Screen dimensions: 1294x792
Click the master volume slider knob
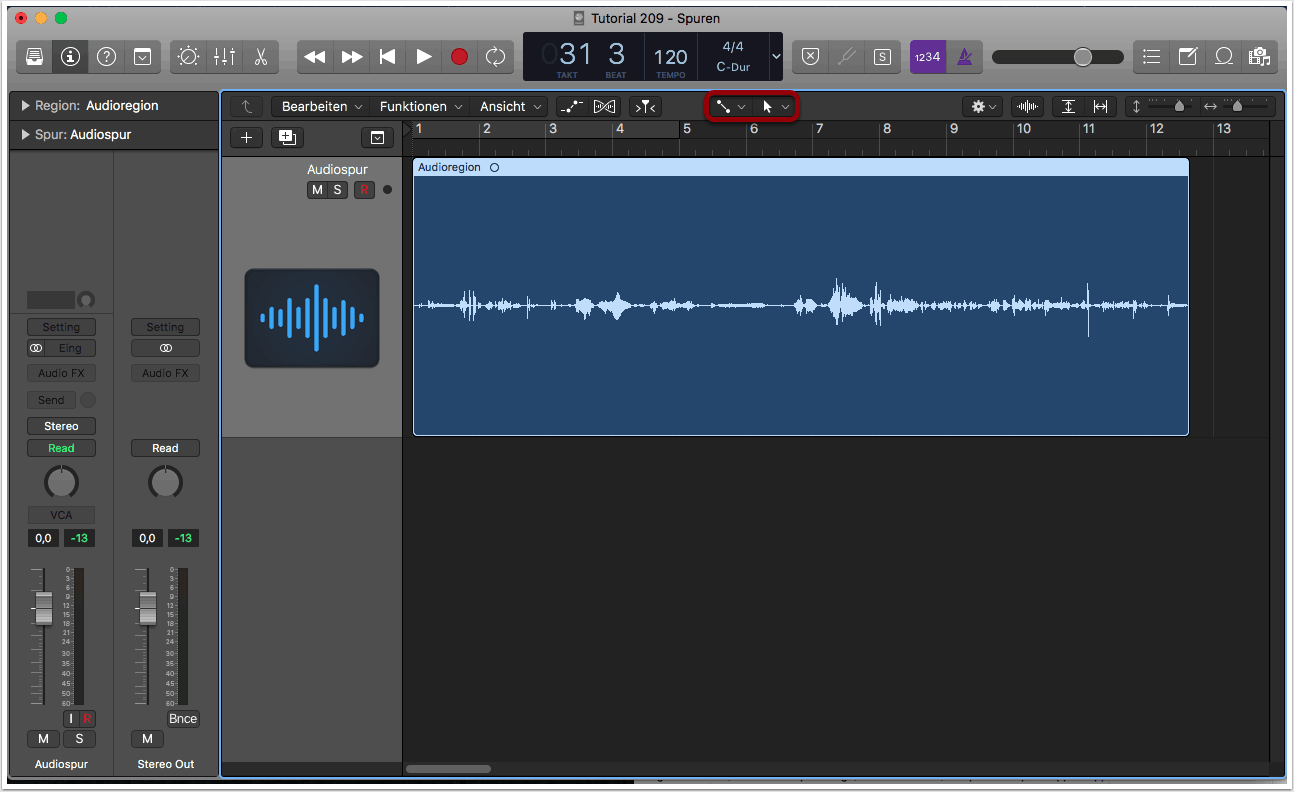pyautogui.click(x=1082, y=57)
